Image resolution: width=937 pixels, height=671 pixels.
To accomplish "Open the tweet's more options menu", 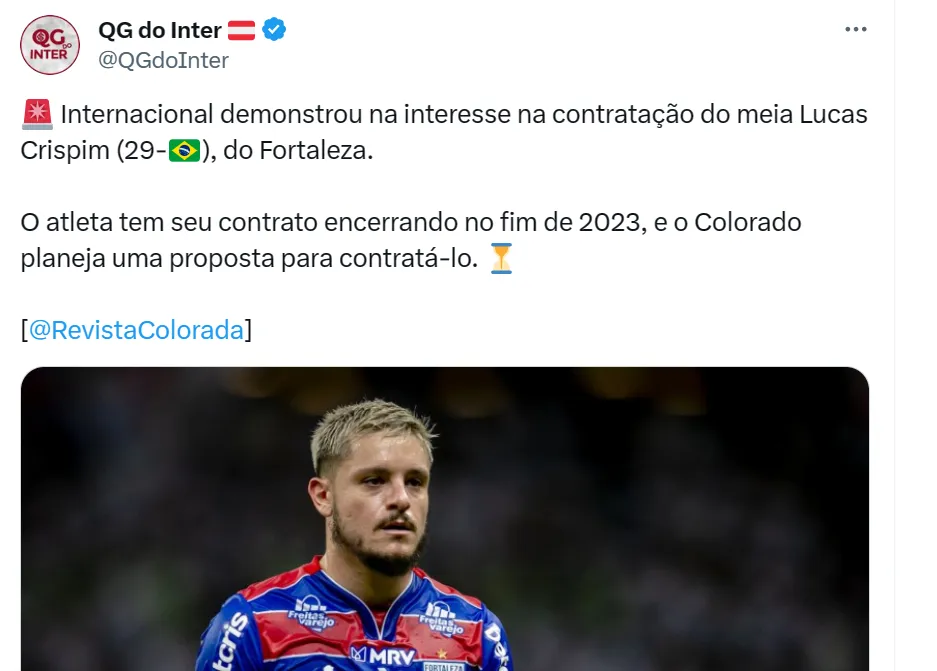I will [x=855, y=30].
